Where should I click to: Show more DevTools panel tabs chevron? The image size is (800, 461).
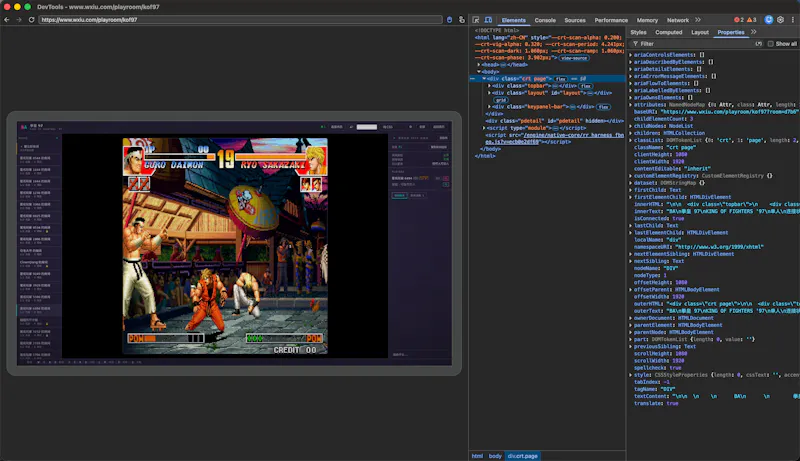[x=697, y=20]
